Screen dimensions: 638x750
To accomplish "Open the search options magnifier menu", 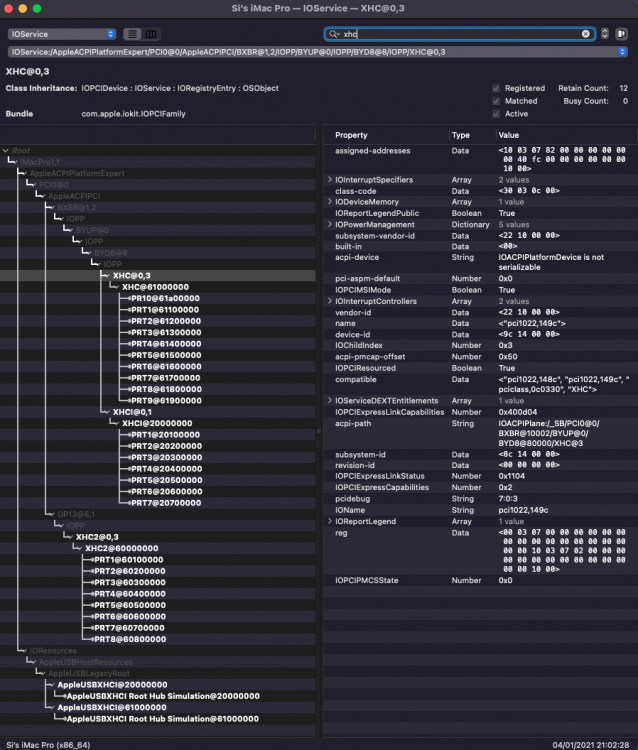I will point(334,34).
